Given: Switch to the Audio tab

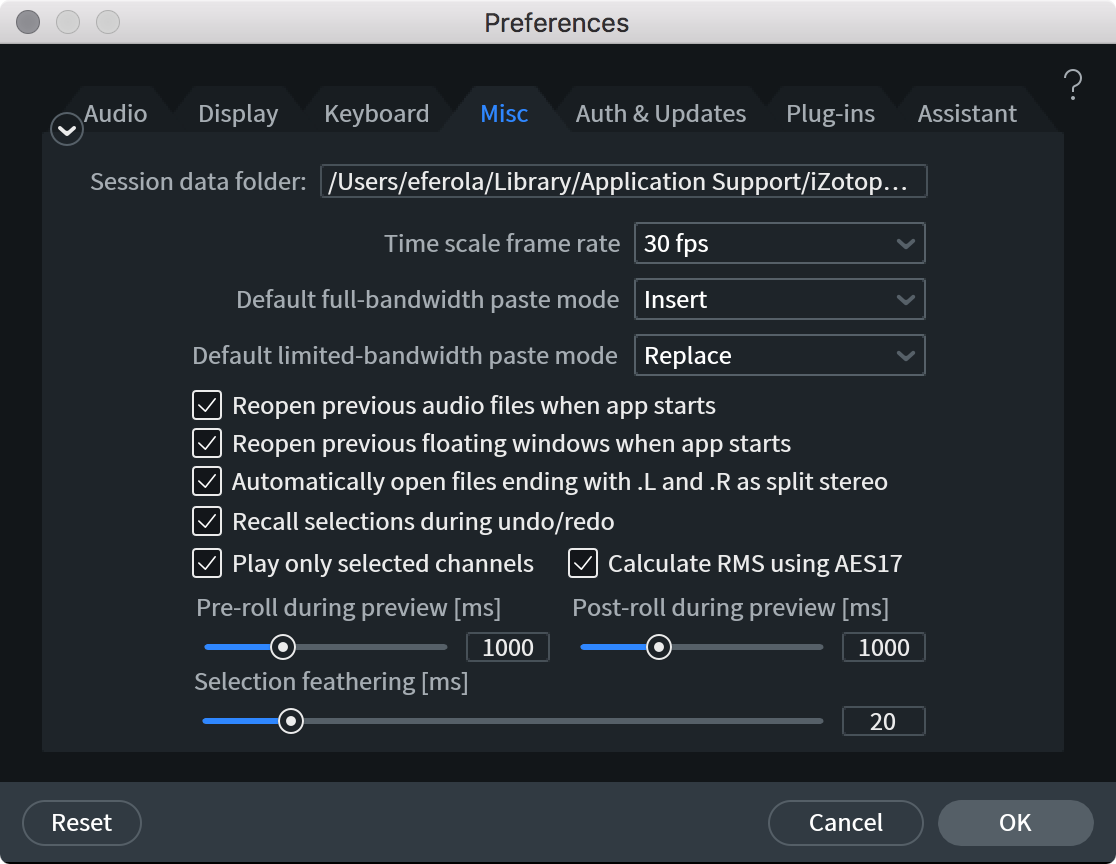Looking at the screenshot, I should (x=115, y=113).
